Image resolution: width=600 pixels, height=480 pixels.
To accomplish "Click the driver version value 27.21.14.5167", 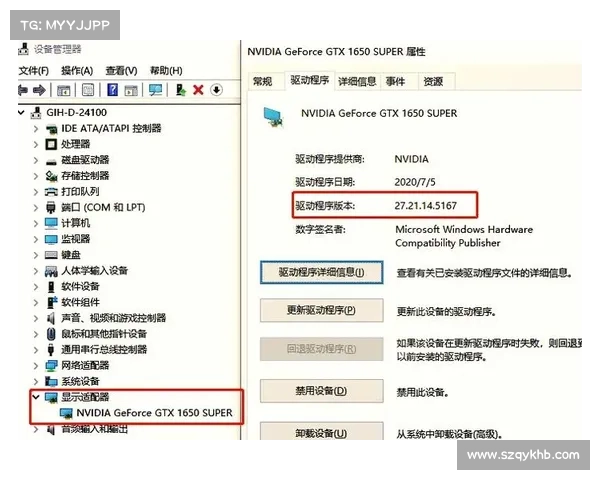I will pos(426,206).
